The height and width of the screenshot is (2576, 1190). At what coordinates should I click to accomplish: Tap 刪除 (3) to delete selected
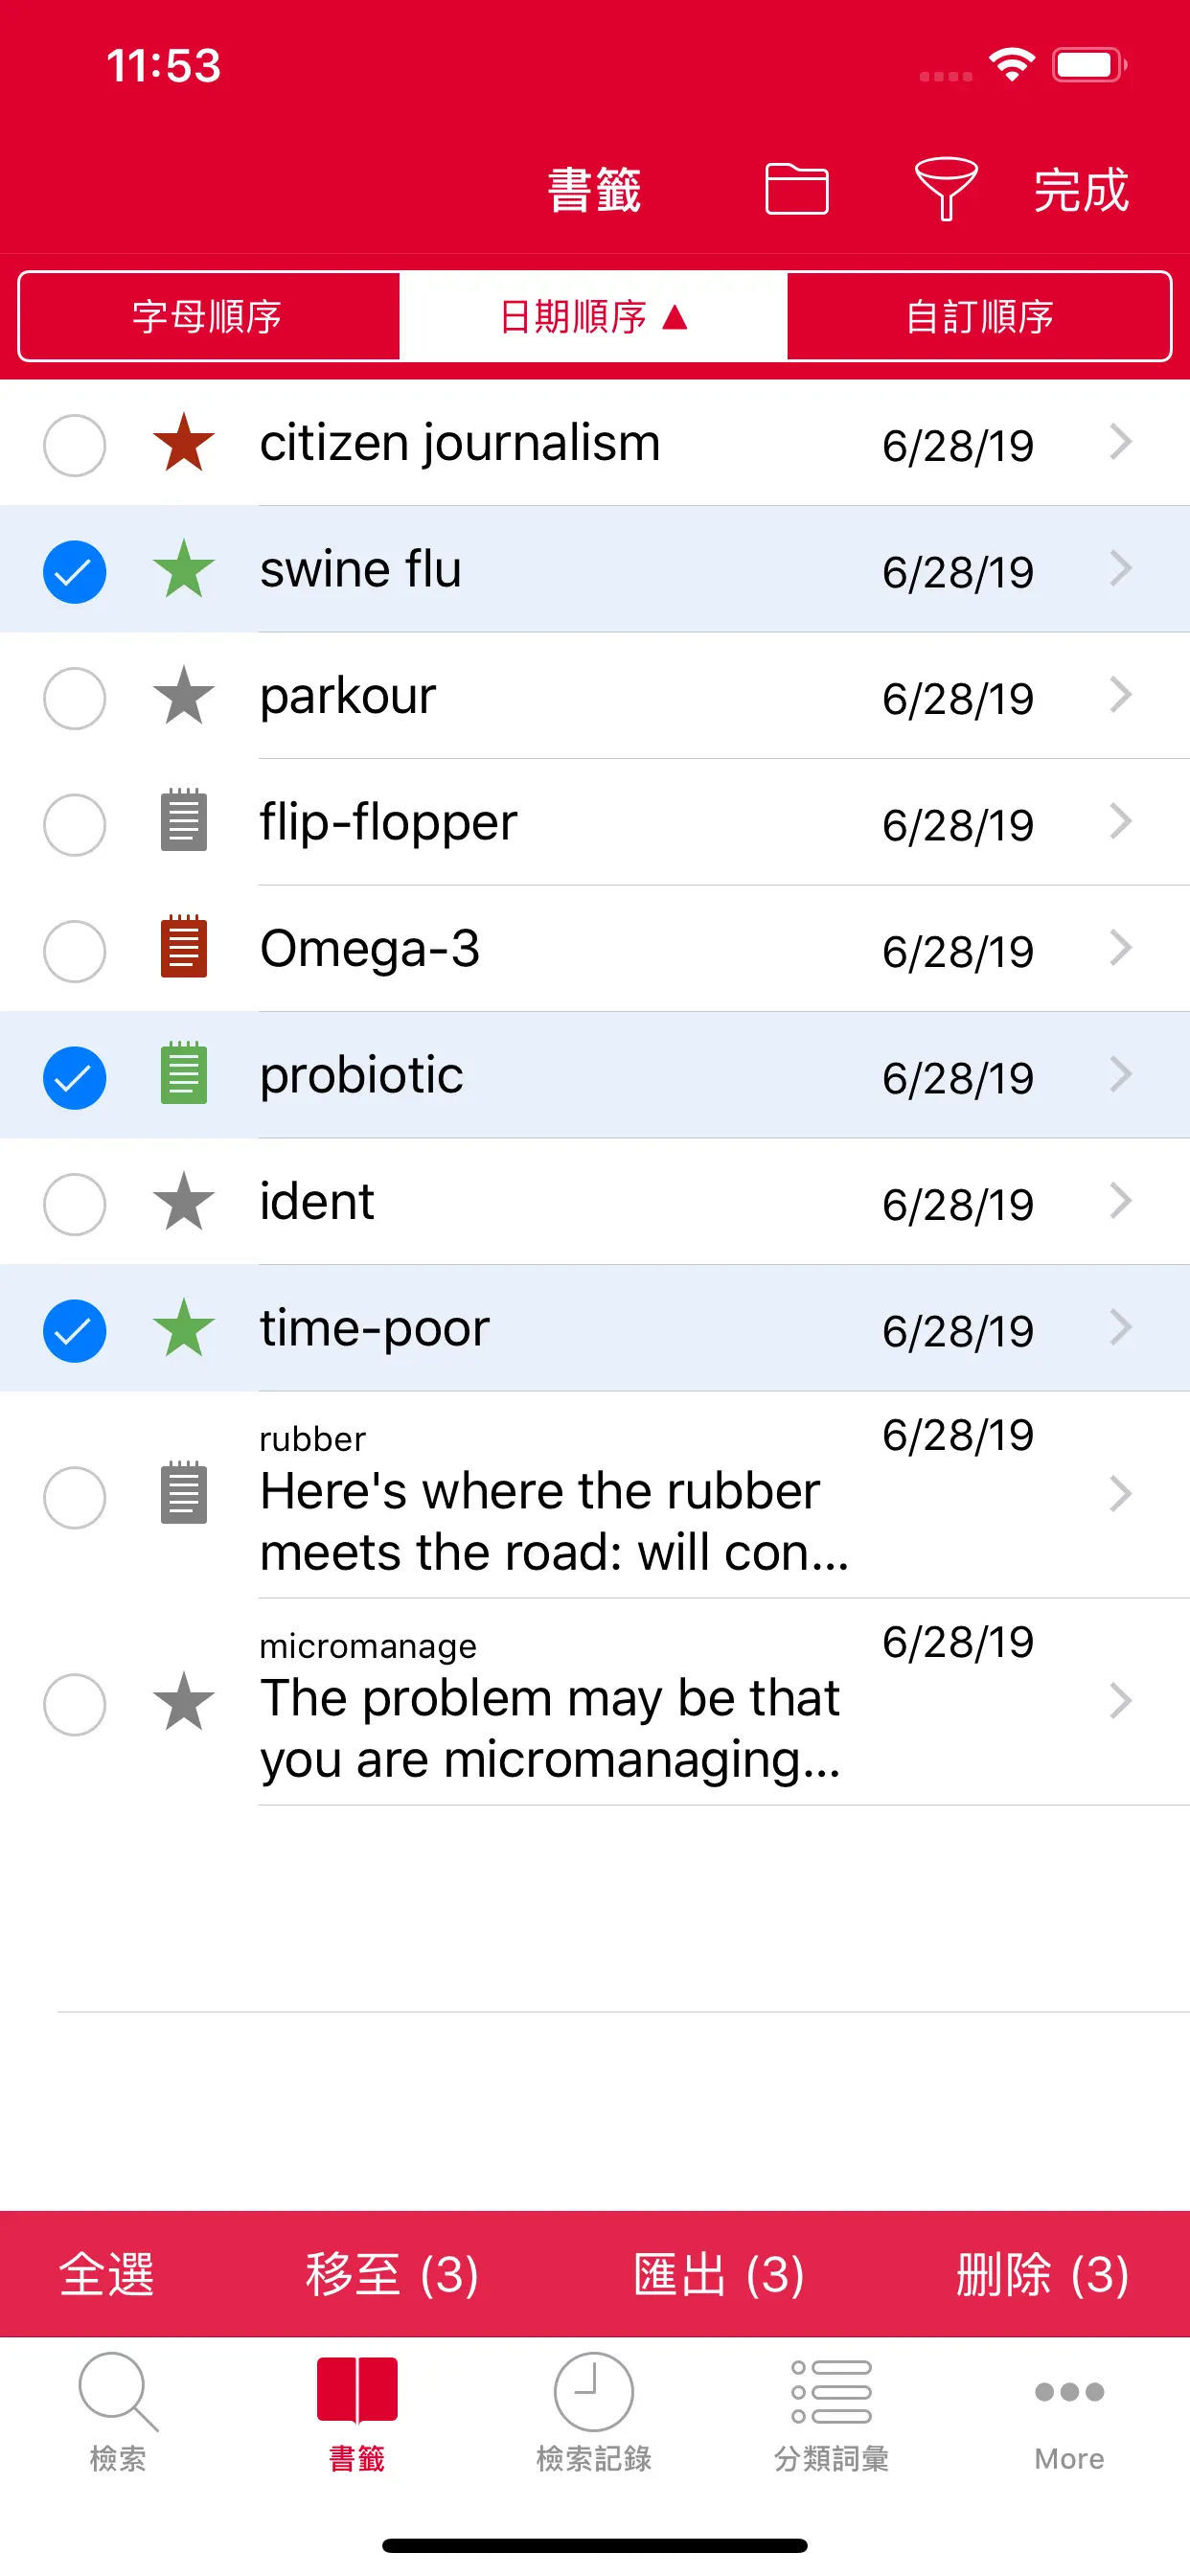1042,2275
